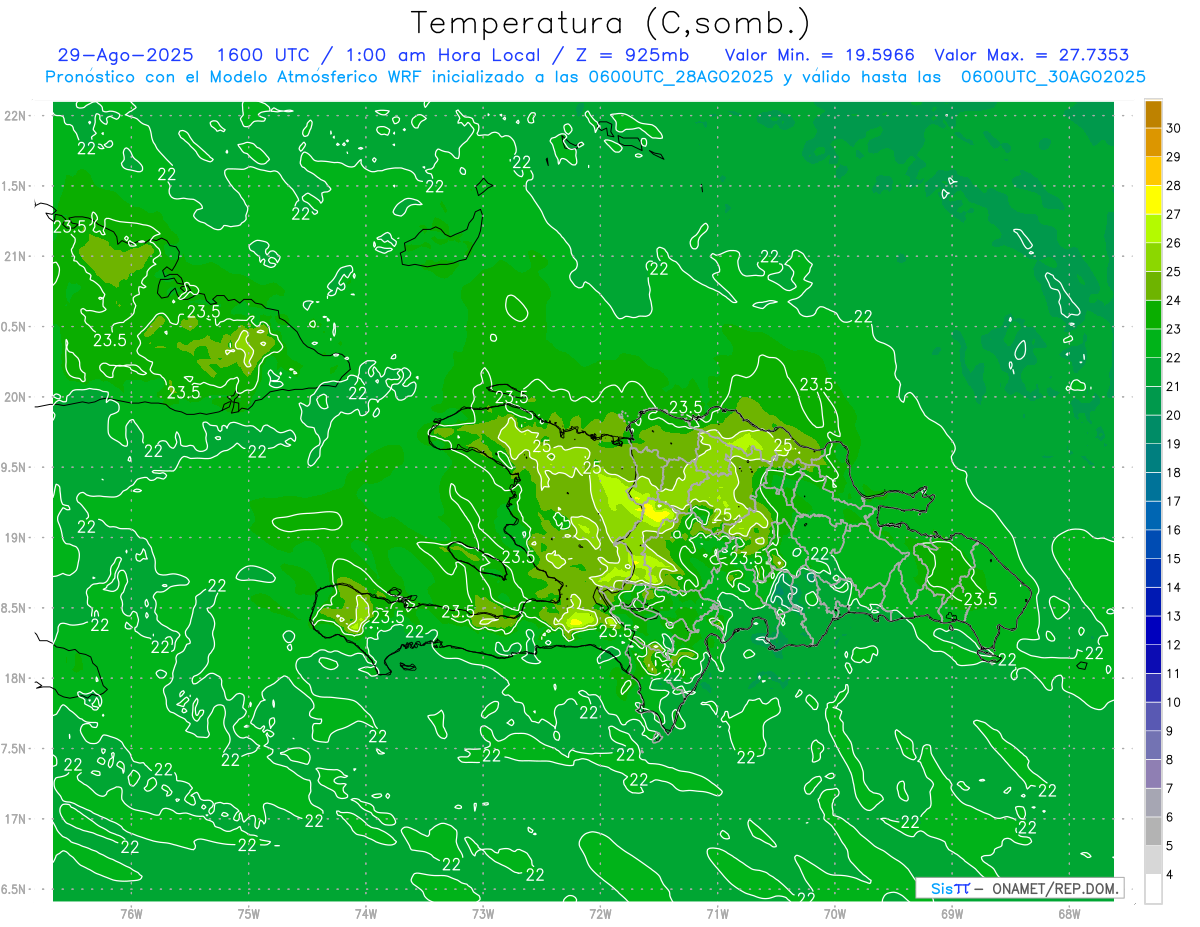This screenshot has height=927, width=1200.
Task: Select the white swatch below legend value 4
Action: [1153, 888]
